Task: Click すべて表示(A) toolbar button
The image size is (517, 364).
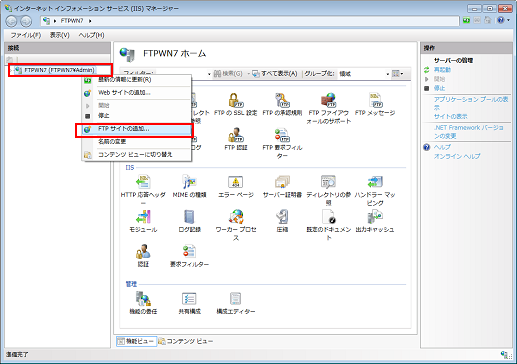Action: click(x=275, y=74)
